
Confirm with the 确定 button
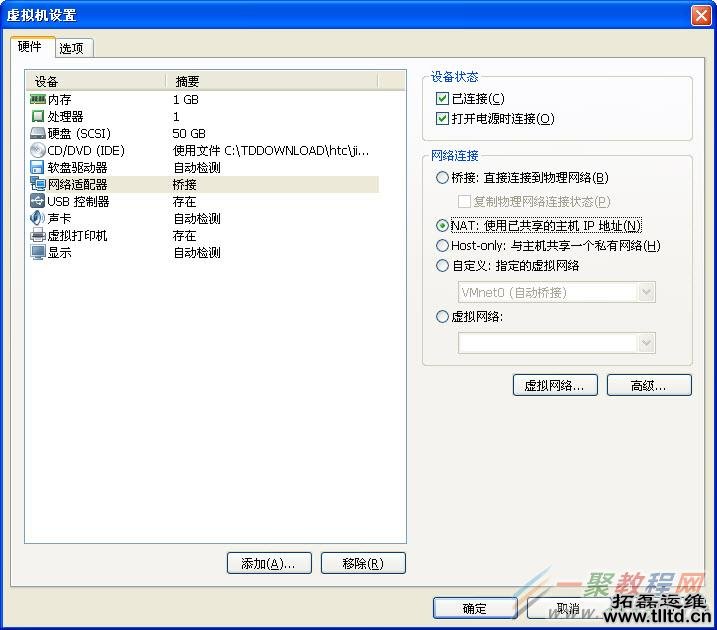point(475,608)
